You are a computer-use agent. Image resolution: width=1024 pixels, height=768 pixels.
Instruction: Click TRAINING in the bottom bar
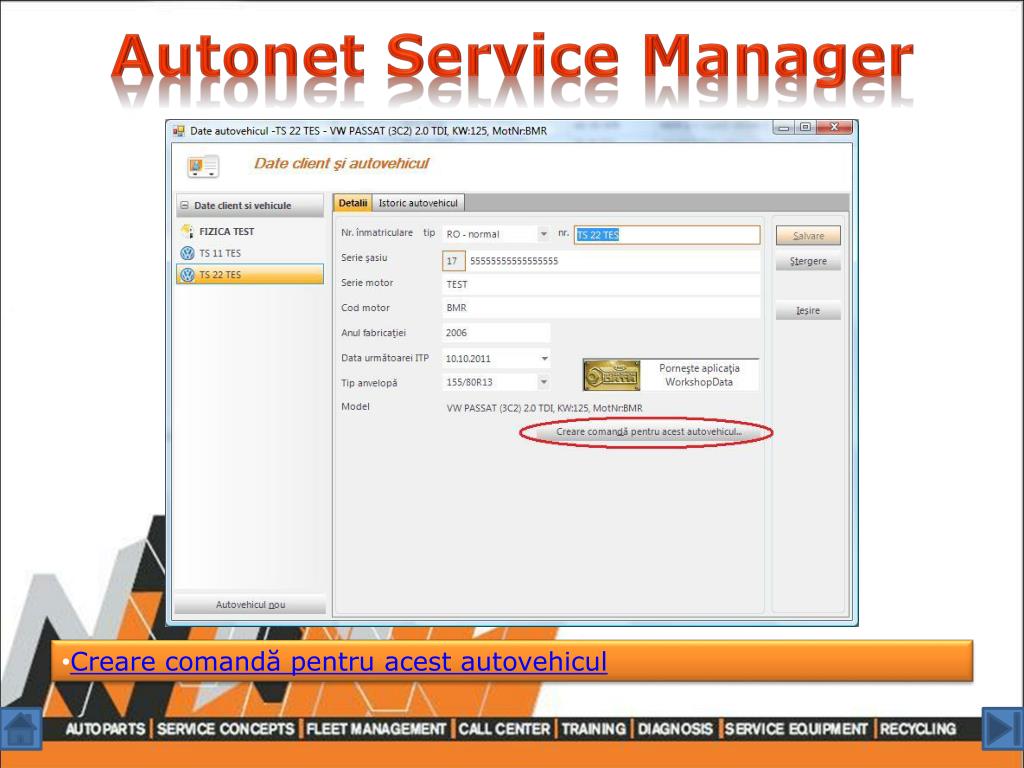pyautogui.click(x=594, y=729)
